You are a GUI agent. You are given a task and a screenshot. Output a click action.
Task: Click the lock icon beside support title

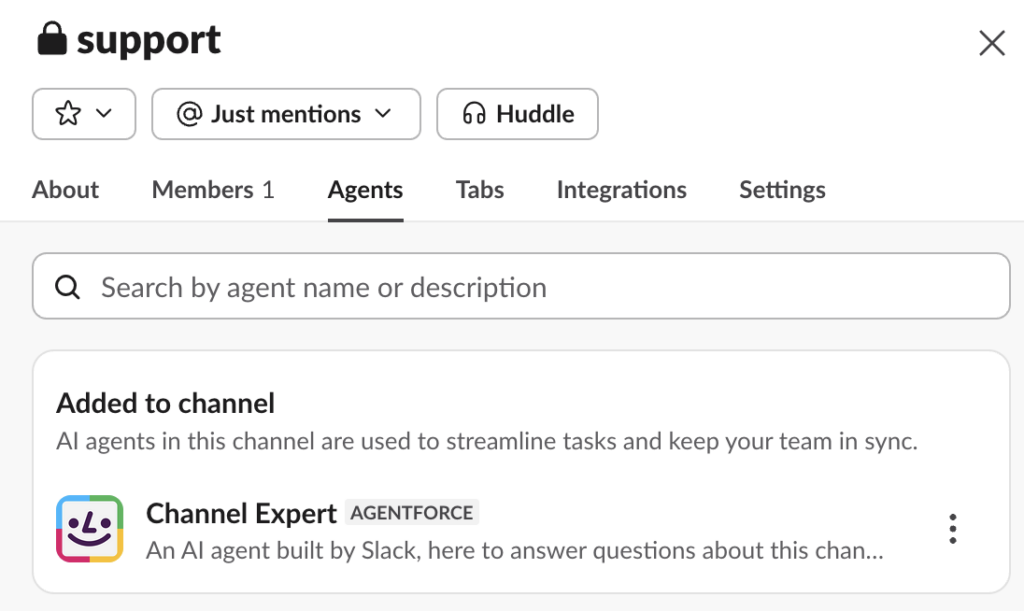click(51, 41)
